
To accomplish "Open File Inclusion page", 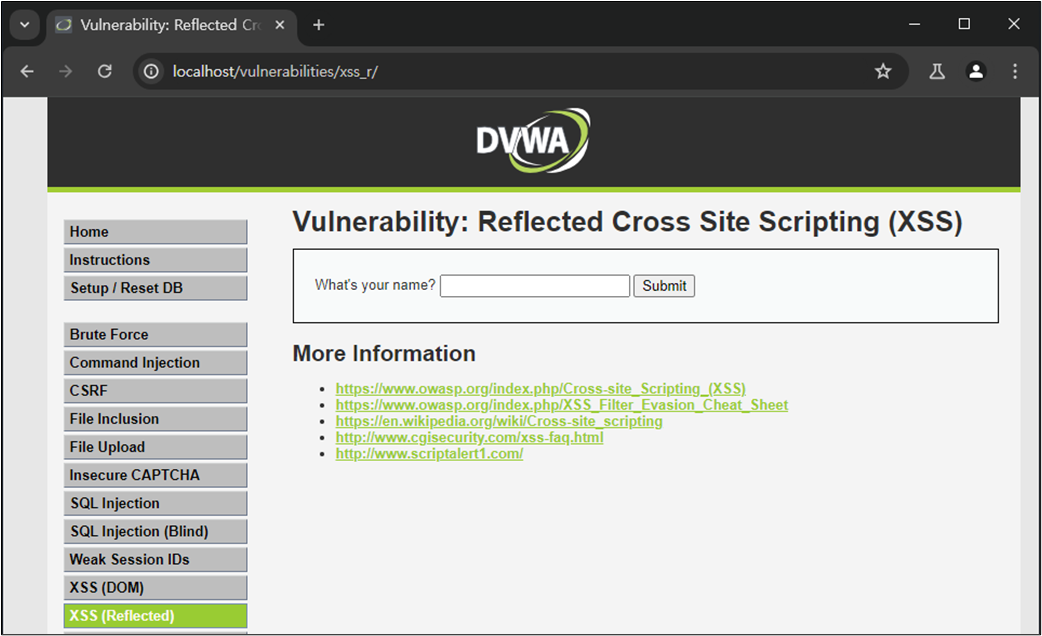I will 156,419.
